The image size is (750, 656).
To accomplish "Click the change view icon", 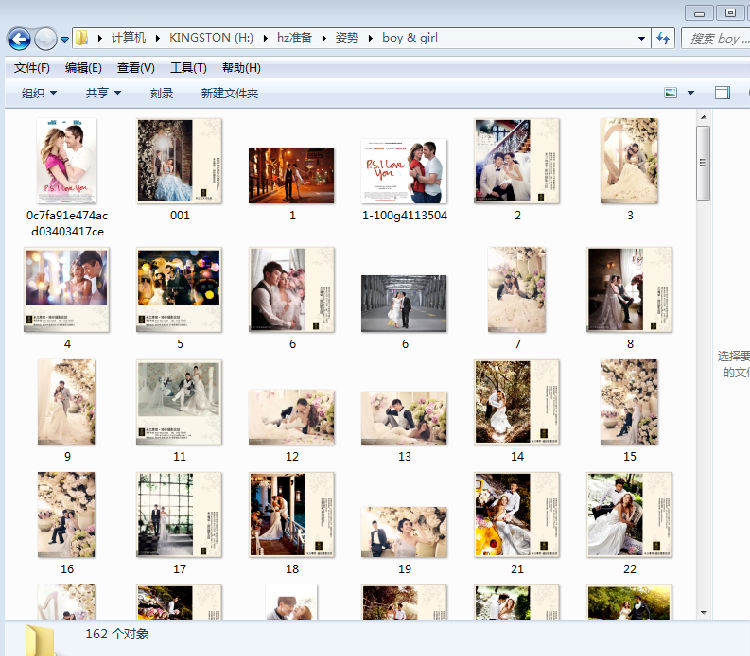I will point(671,93).
